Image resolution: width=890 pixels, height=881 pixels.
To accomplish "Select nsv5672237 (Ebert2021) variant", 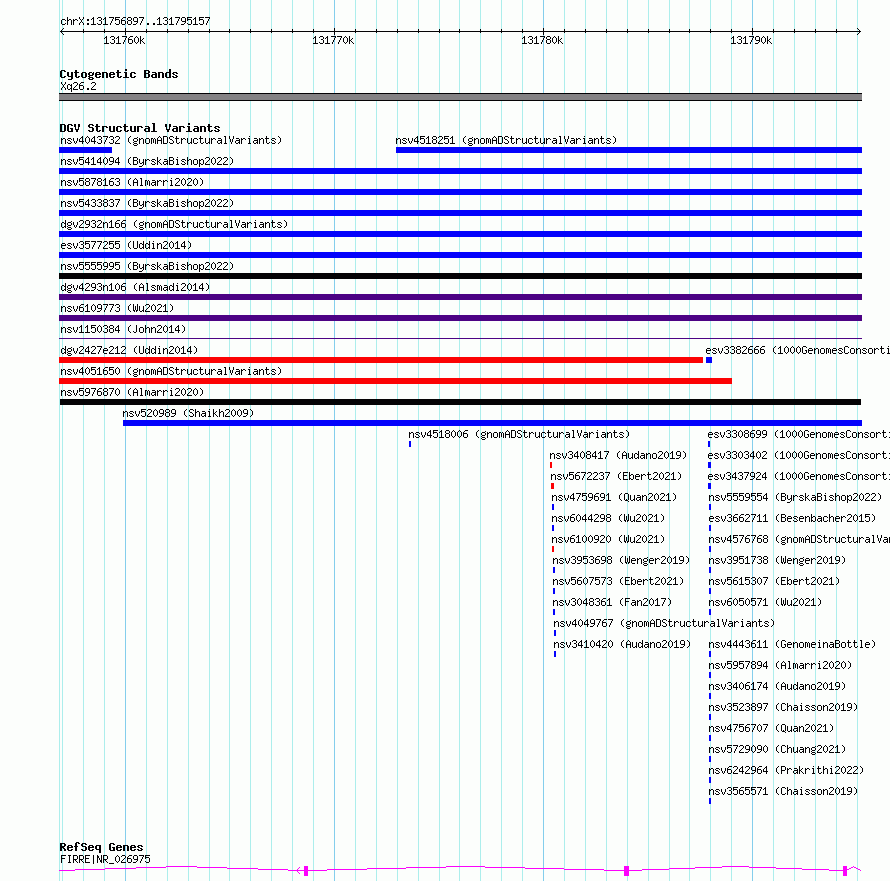I will [616, 476].
